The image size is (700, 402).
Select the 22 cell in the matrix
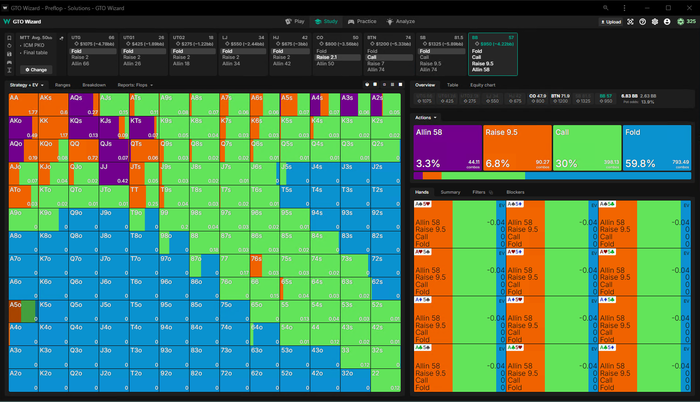pos(386,381)
